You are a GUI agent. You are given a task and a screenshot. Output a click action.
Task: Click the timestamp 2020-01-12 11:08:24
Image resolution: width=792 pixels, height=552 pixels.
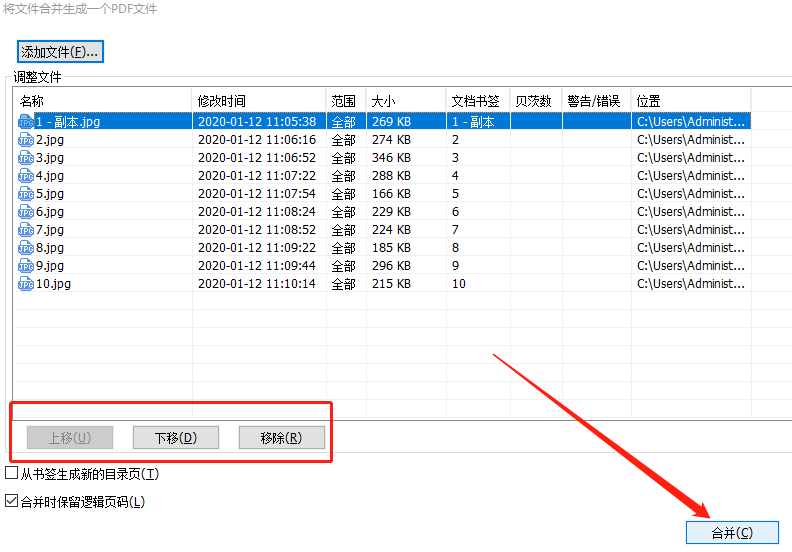(257, 212)
